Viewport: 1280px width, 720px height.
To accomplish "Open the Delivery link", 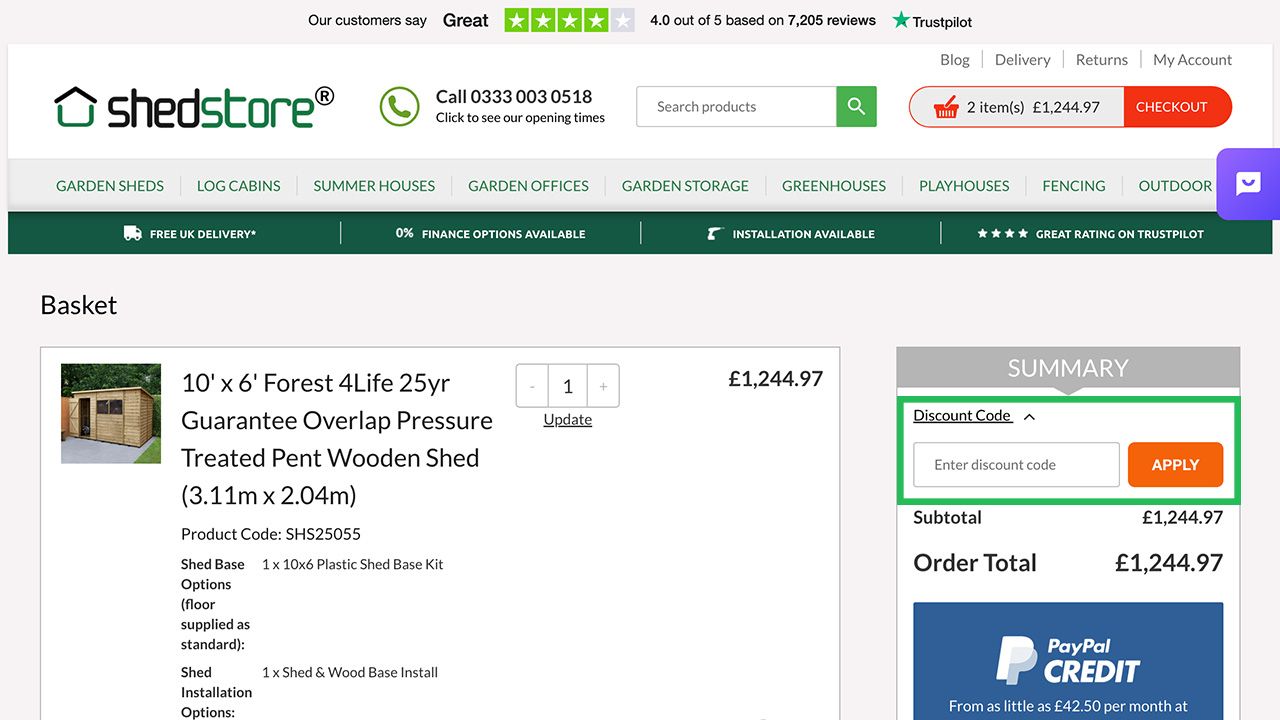I will (1022, 60).
